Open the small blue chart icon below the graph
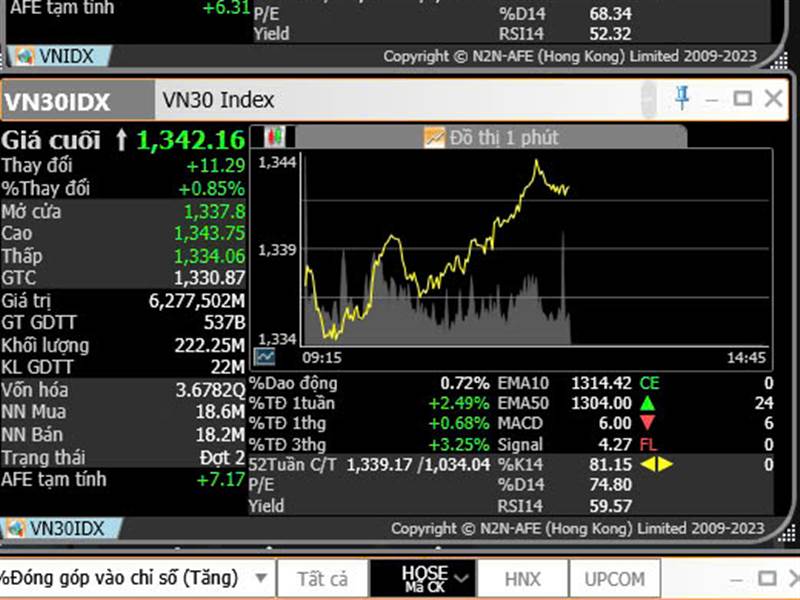Screen dimensions: 800x600 click(265, 356)
